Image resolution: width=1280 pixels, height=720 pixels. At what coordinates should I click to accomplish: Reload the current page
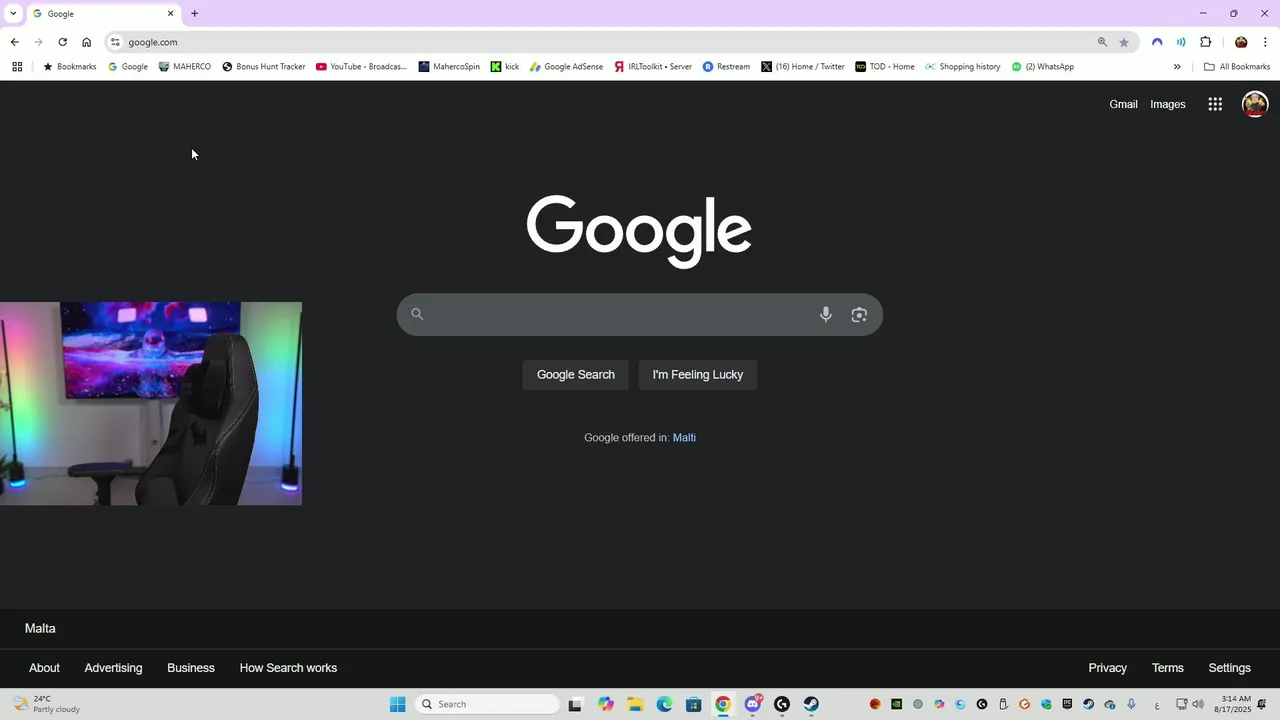[x=62, y=42]
